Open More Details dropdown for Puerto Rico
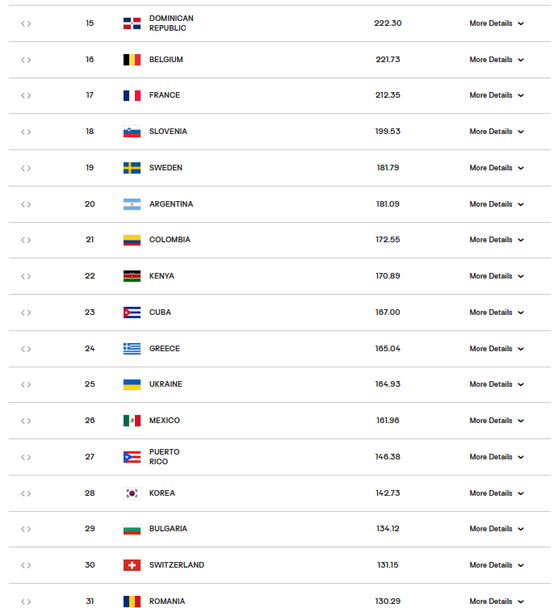The height and width of the screenshot is (608, 558). pyautogui.click(x=496, y=457)
